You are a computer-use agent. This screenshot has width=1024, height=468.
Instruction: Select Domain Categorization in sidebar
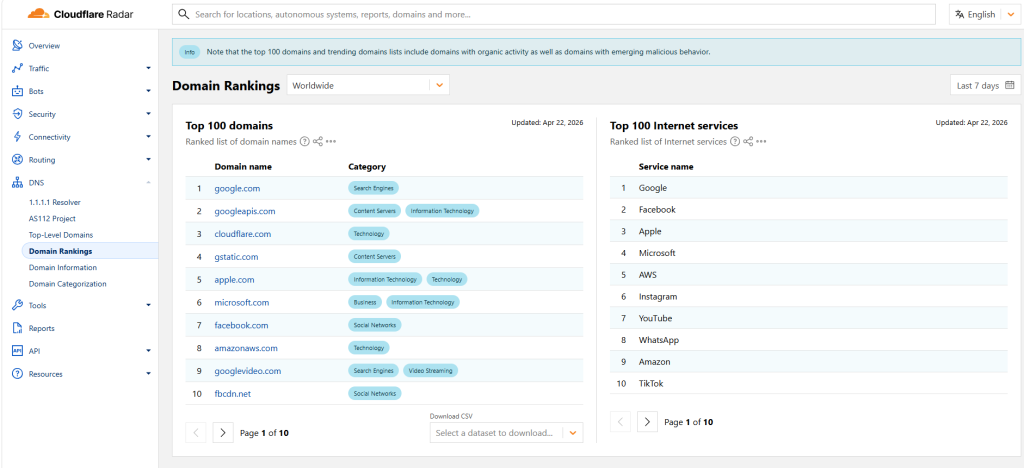pos(67,284)
